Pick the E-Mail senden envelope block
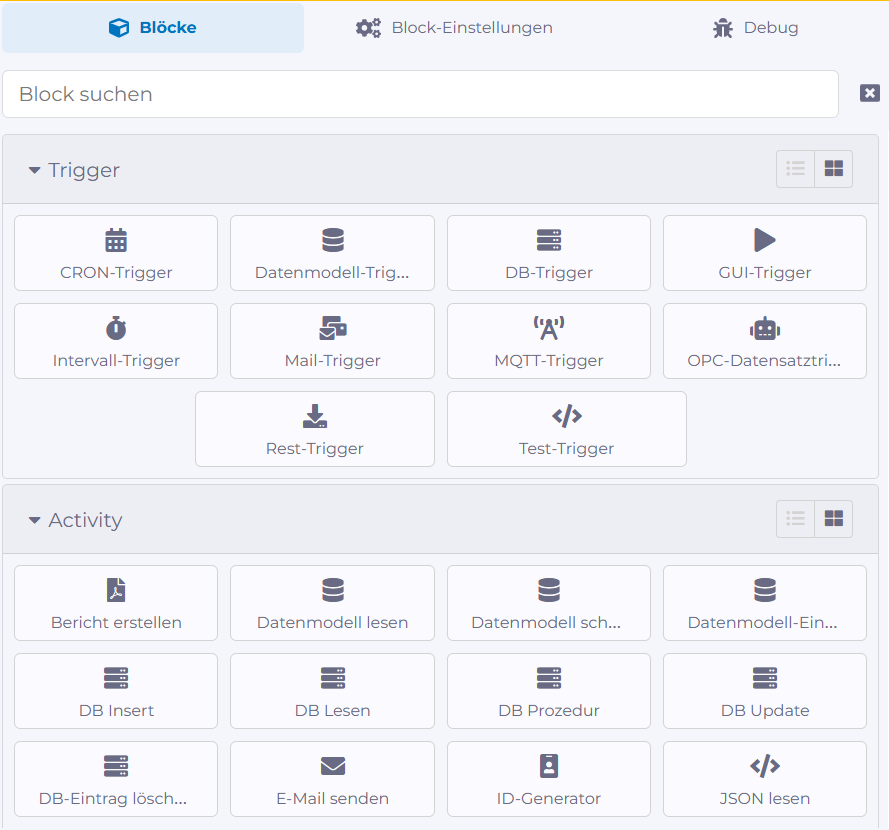Viewport: 889px width, 830px height. pos(332,779)
